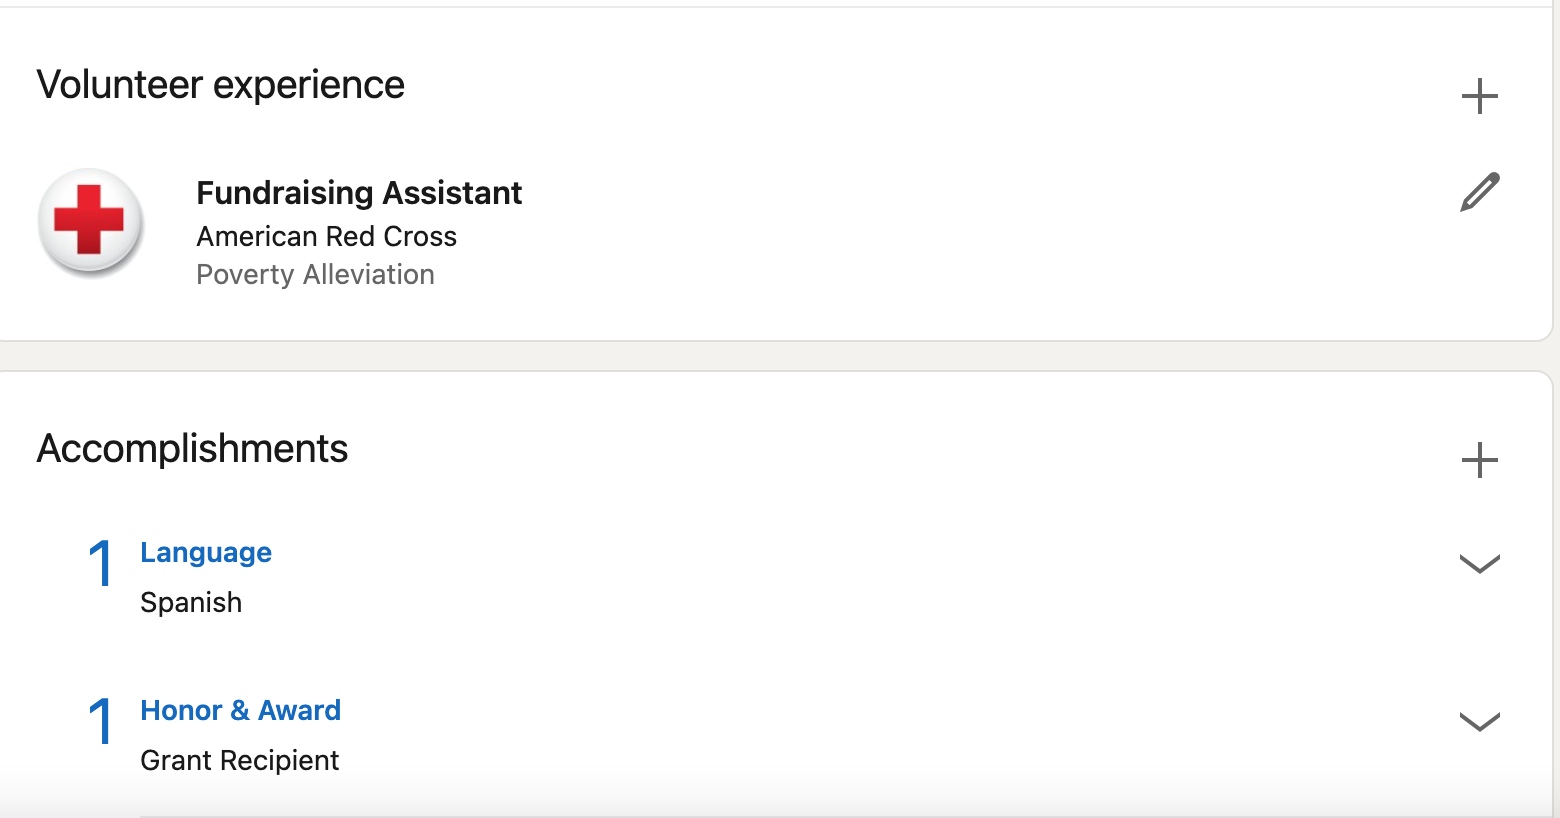The height and width of the screenshot is (818, 1560).
Task: Select the plus icon next to Accomplishments heading
Action: point(1480,460)
